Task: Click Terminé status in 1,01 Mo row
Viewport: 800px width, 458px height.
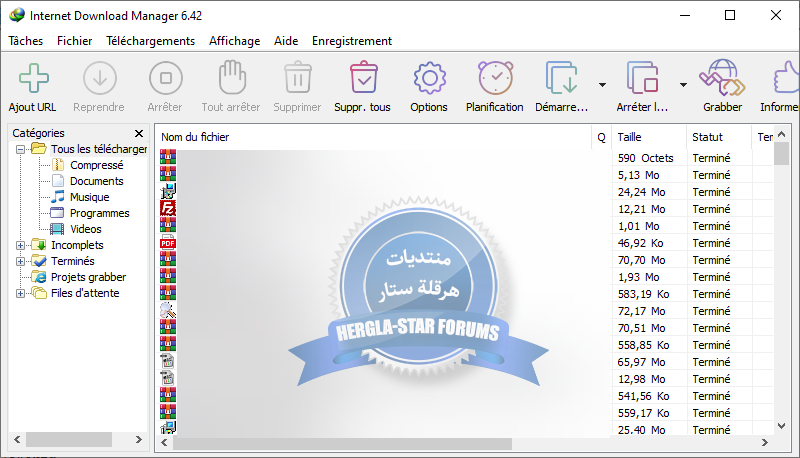Action: (x=711, y=226)
